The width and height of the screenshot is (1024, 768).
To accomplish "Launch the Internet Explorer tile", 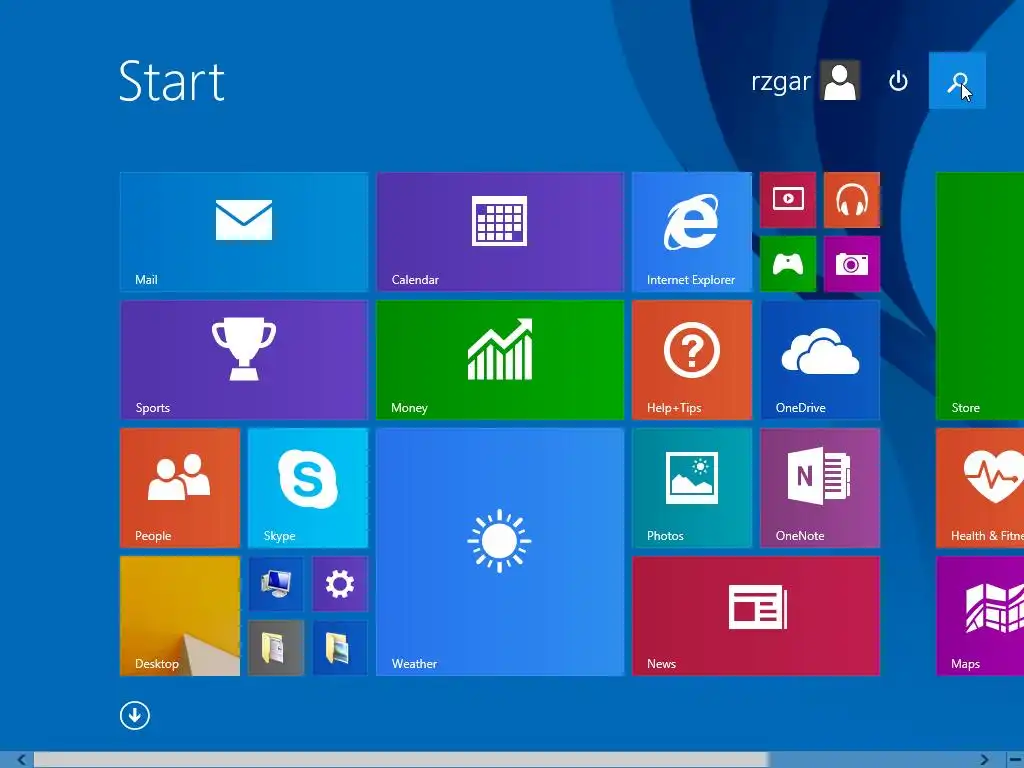I will 692,232.
